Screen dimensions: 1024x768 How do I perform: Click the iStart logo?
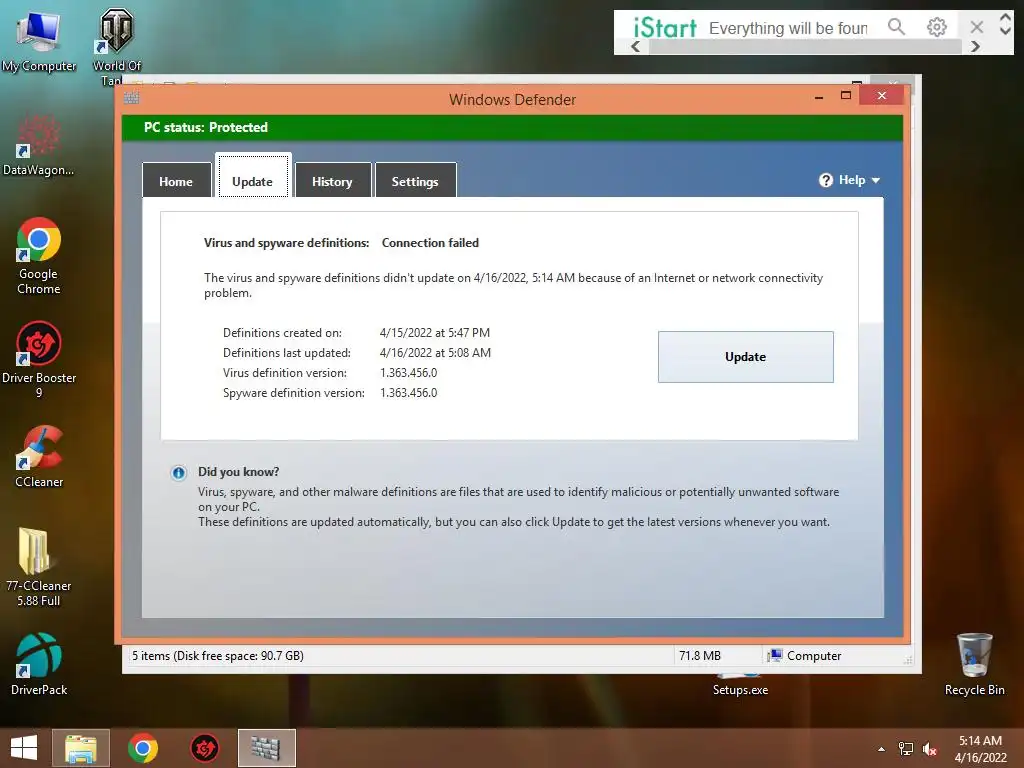tap(665, 27)
